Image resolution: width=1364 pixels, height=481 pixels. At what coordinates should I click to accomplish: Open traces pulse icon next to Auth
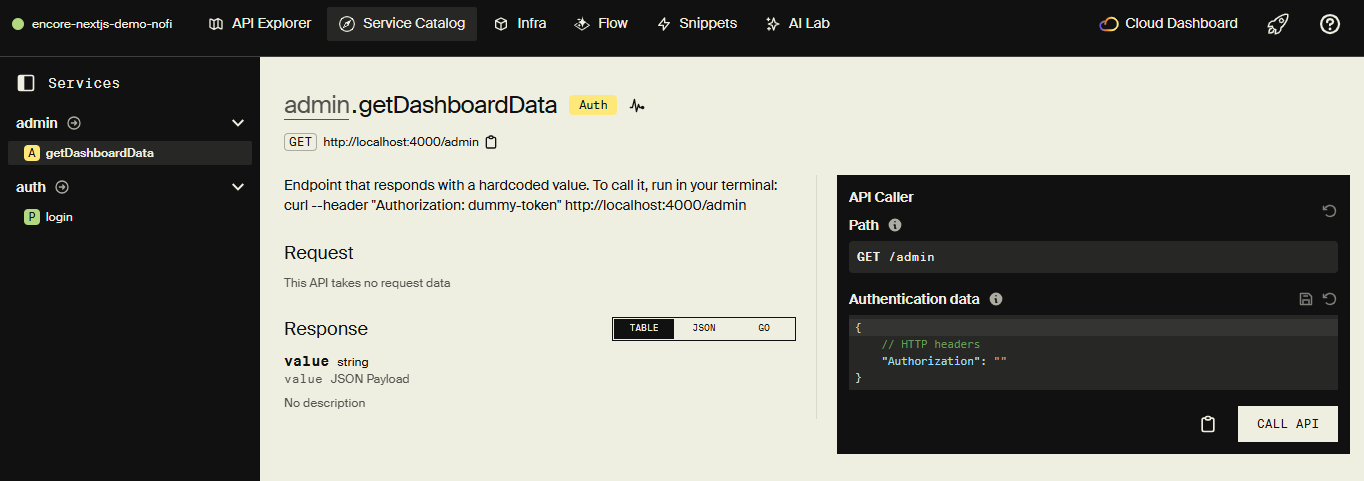[x=637, y=105]
